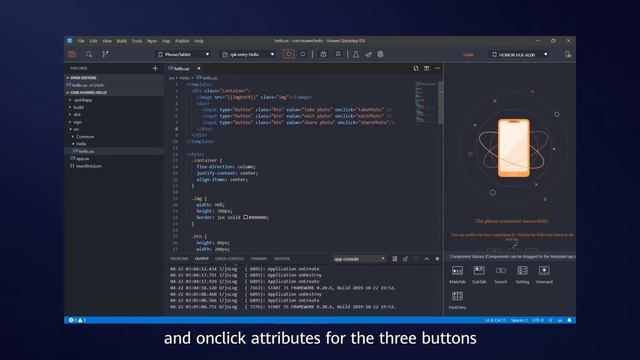Click the code minimap preview
Screen dimensions: 640x360
[x=426, y=102]
